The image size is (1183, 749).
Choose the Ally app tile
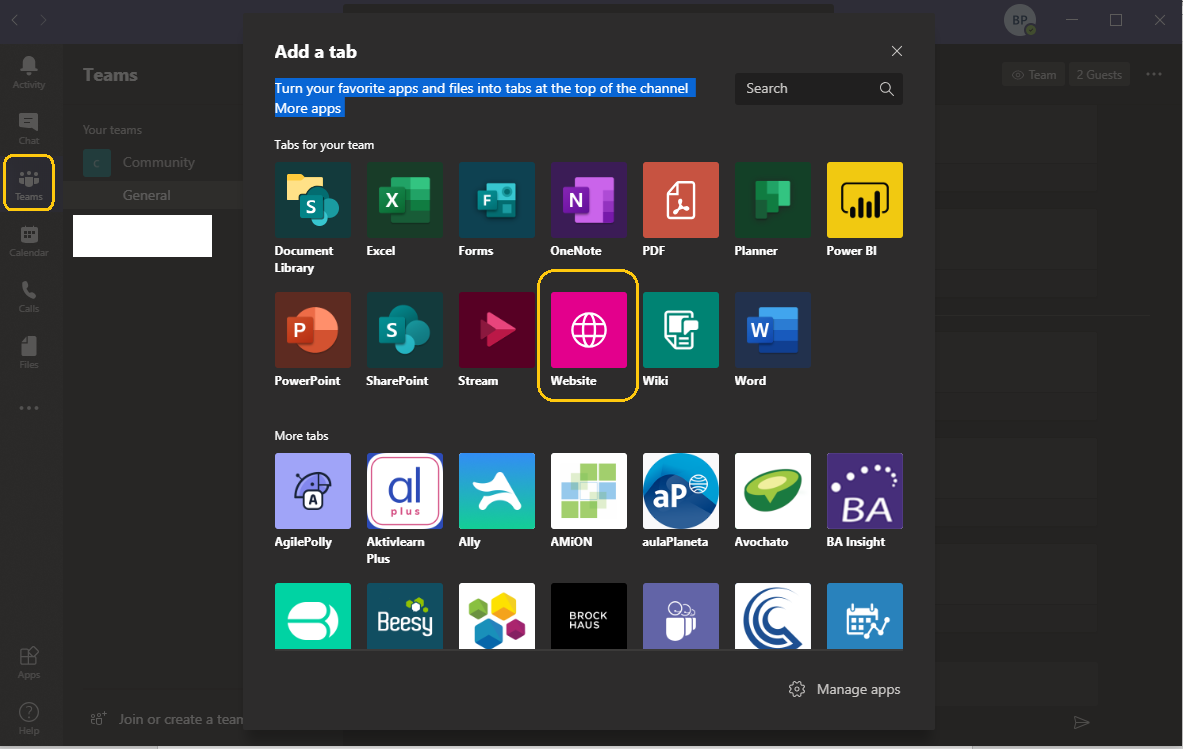[x=496, y=491]
